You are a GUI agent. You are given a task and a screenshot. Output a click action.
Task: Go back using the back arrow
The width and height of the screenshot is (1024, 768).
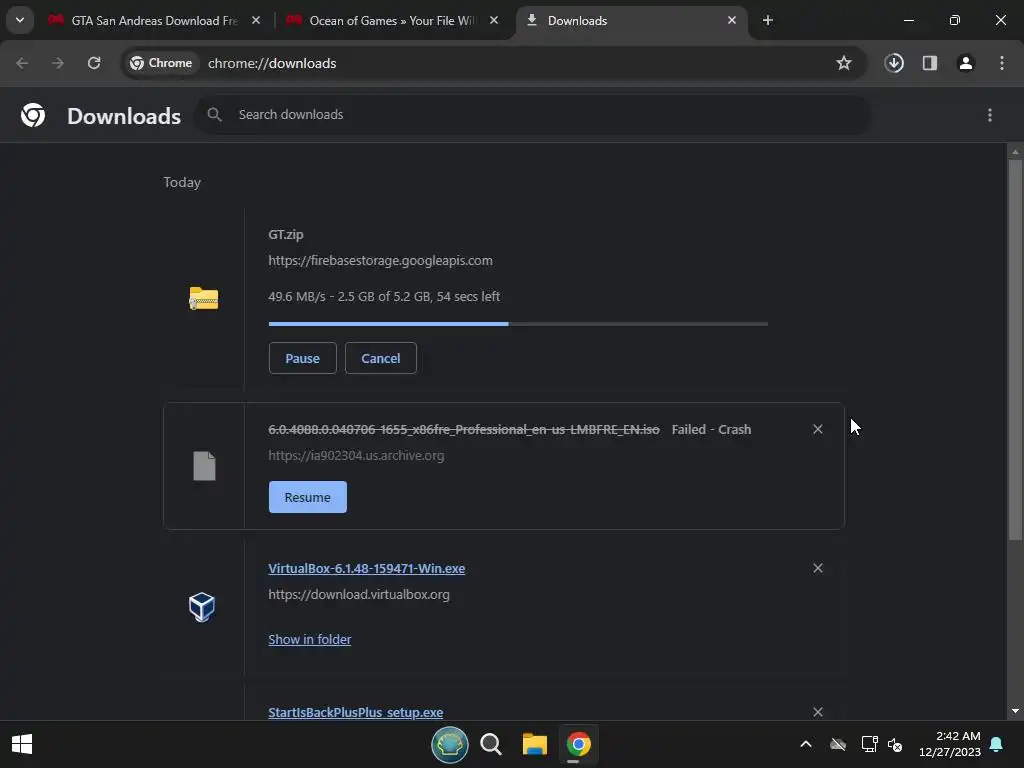[22, 63]
